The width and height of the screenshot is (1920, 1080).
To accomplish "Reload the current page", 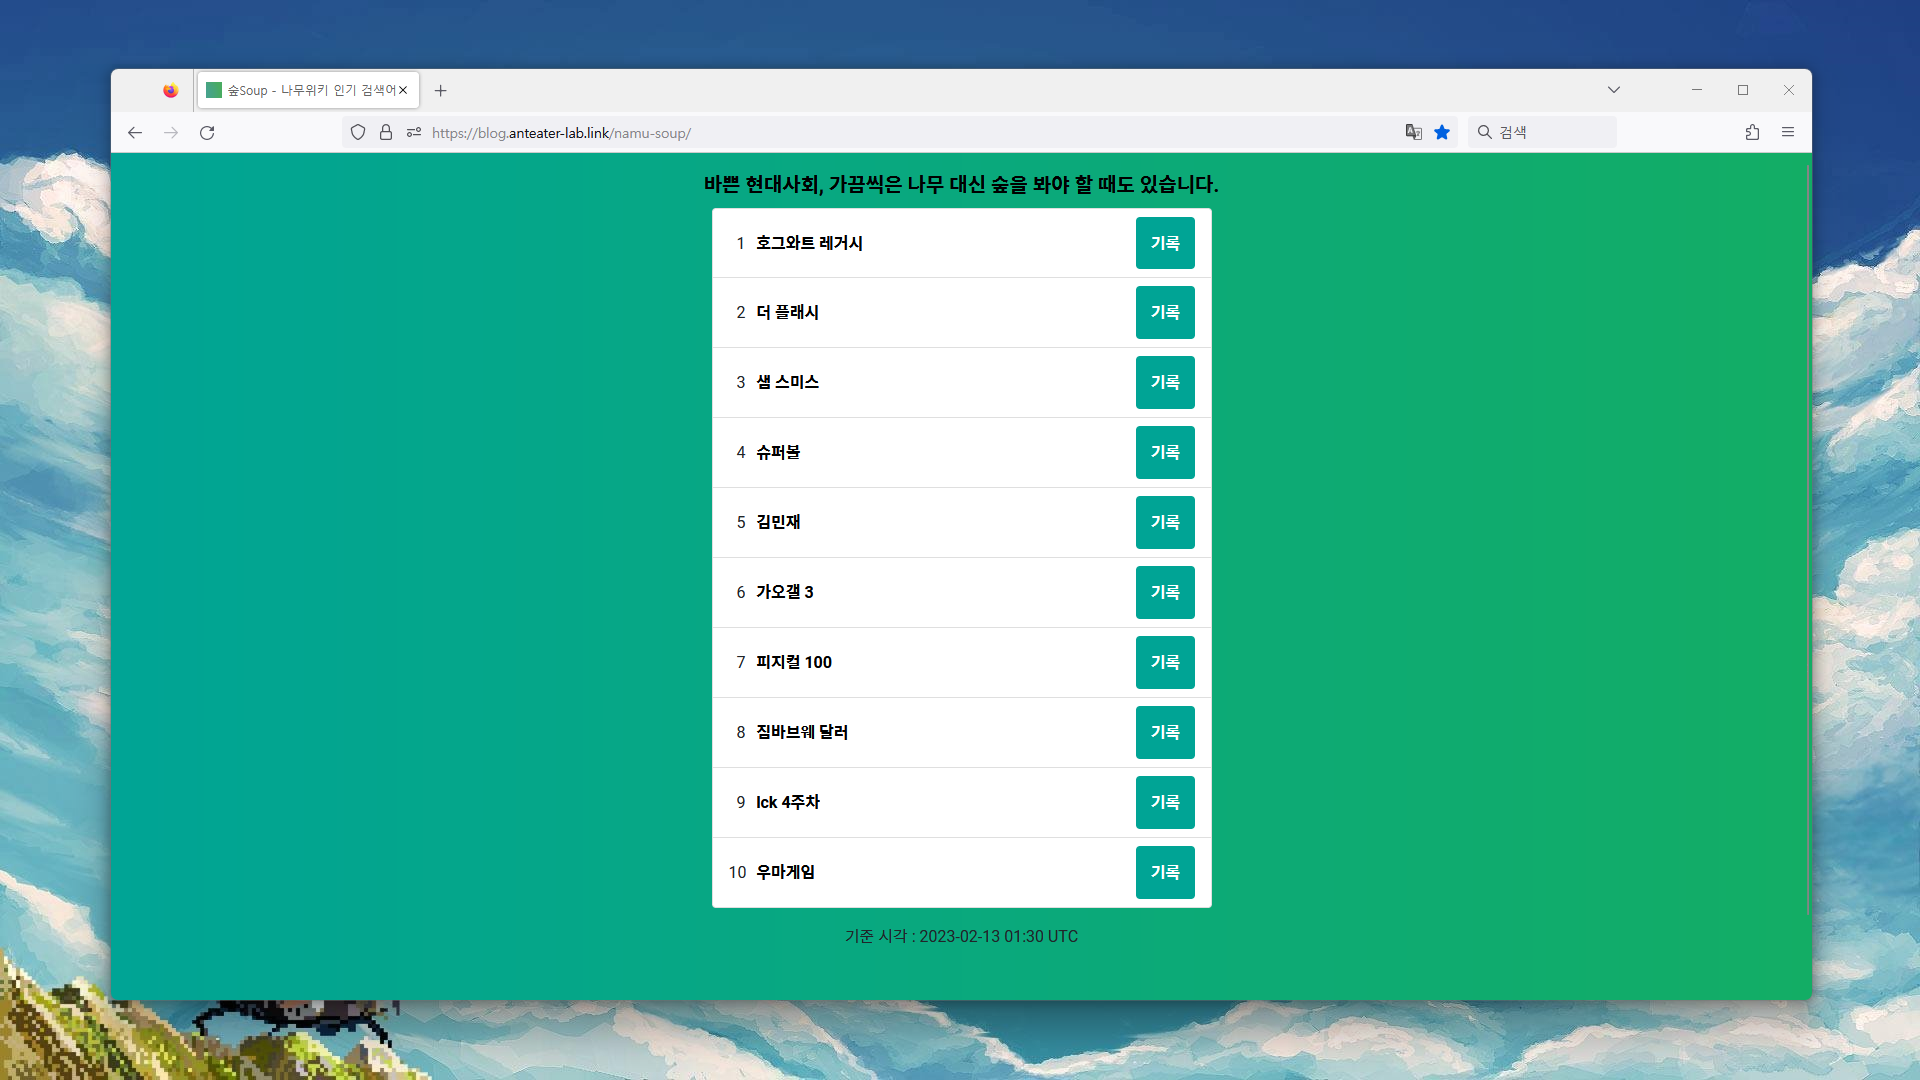I will [x=207, y=132].
